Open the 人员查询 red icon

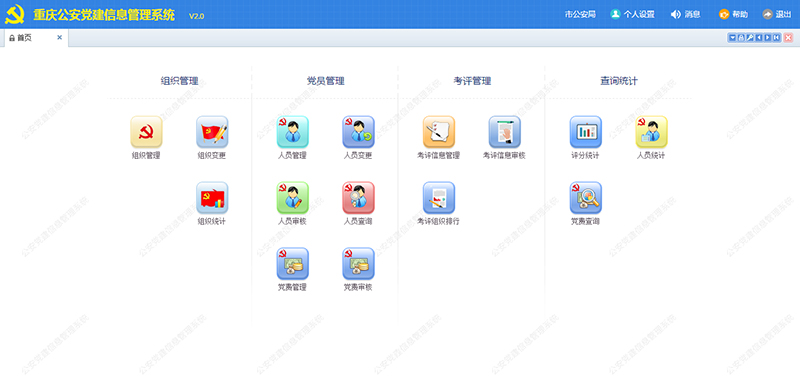pos(358,198)
